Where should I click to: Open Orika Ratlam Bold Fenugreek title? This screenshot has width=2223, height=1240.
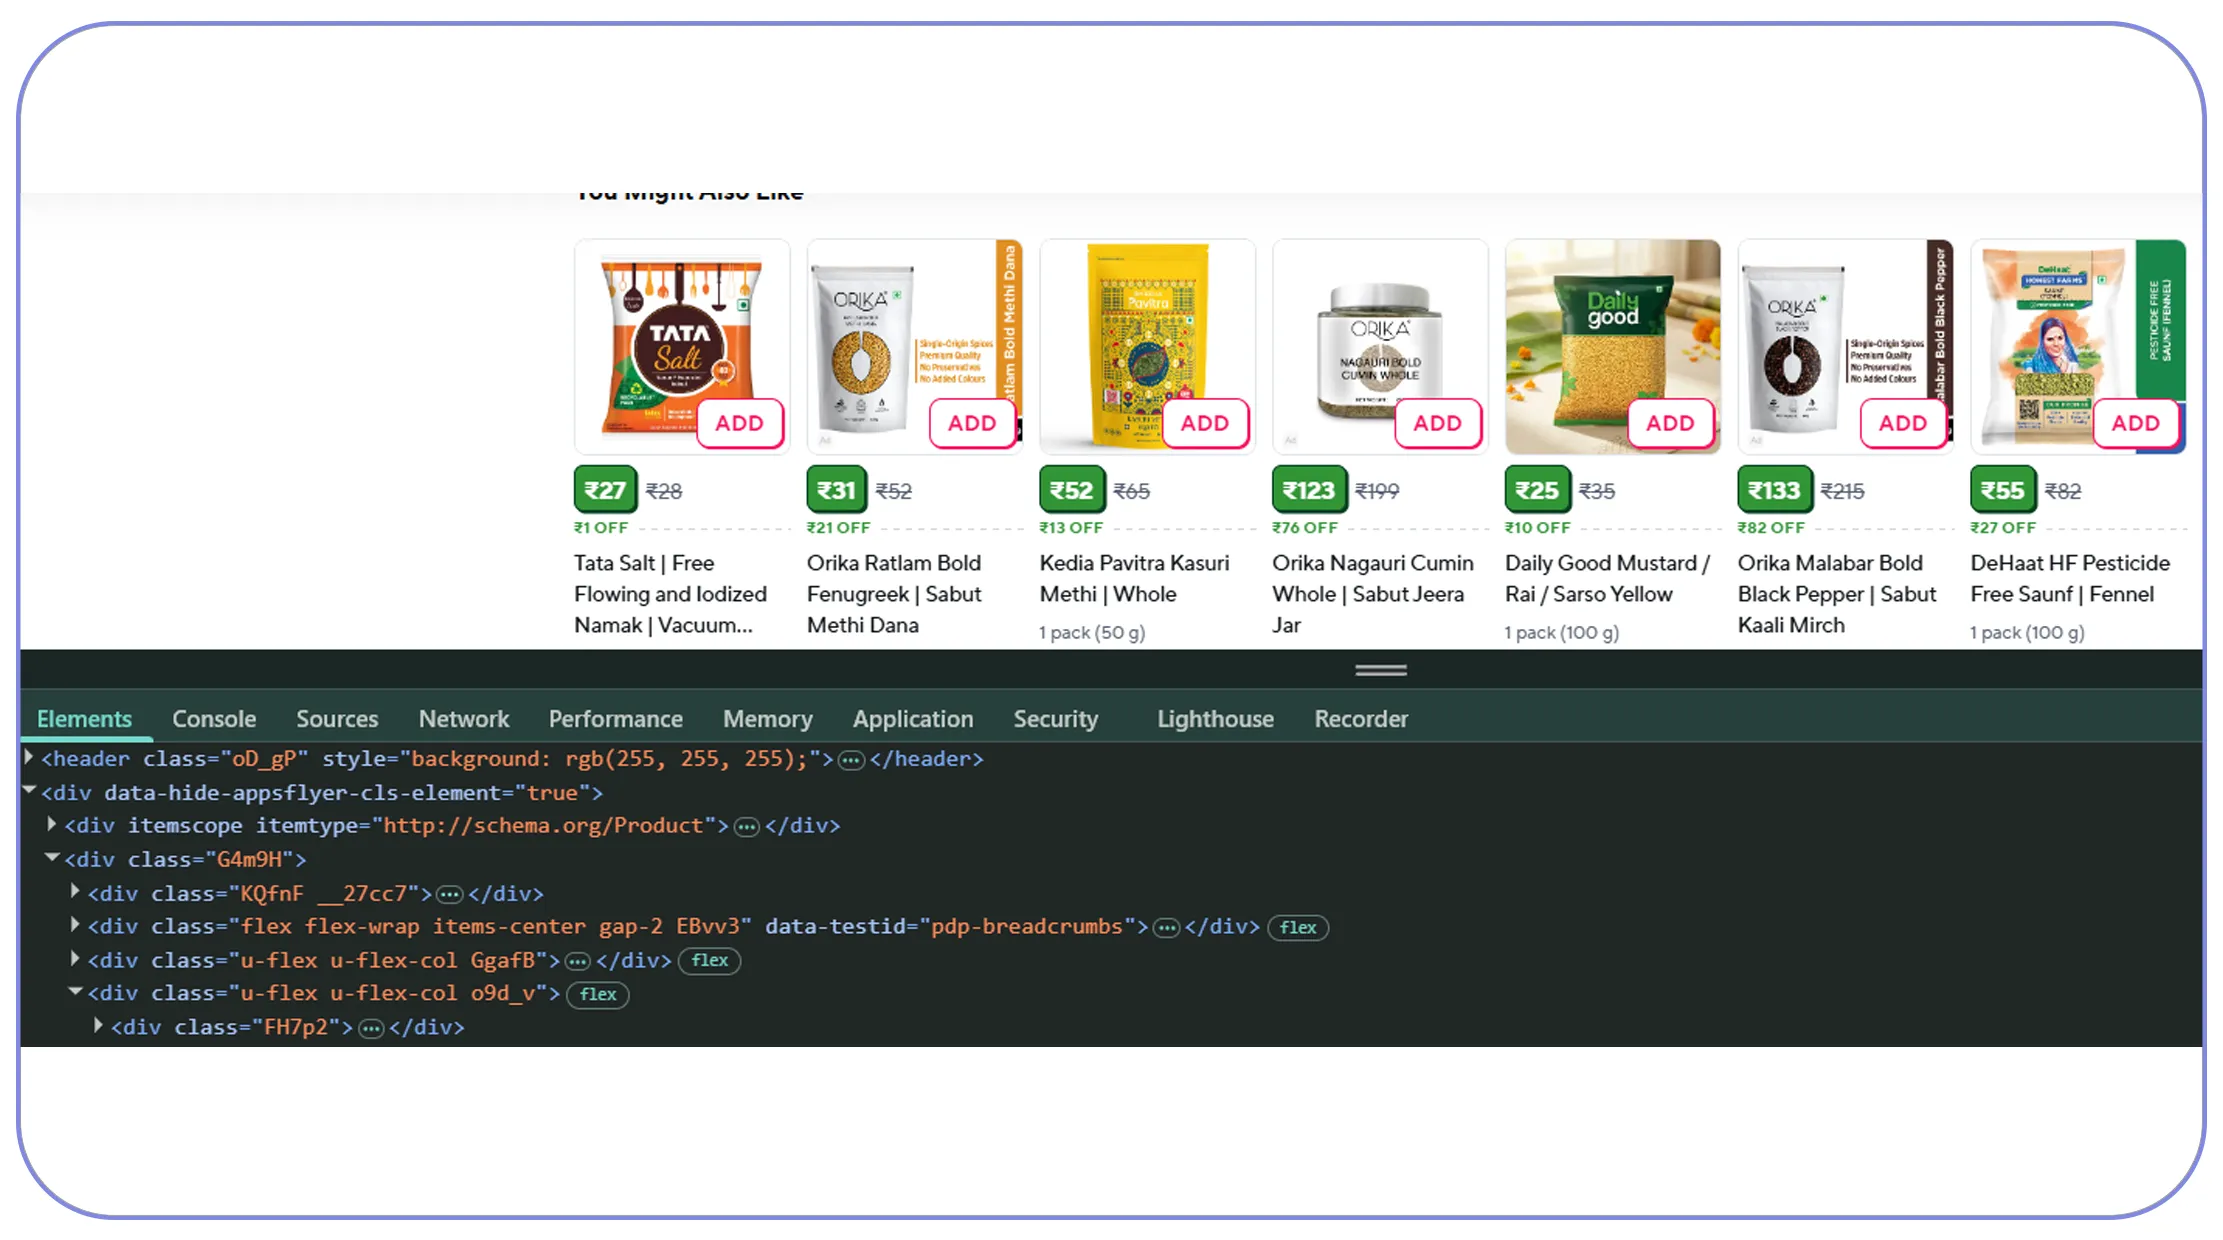click(894, 594)
